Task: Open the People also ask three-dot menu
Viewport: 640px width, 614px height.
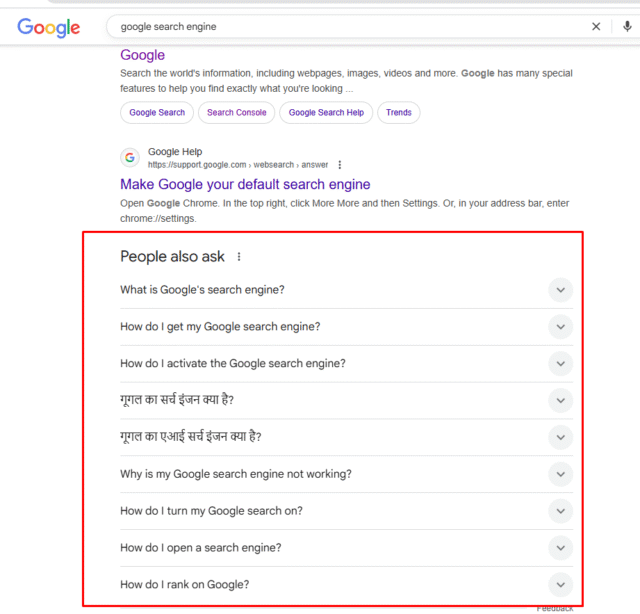Action: (x=239, y=257)
